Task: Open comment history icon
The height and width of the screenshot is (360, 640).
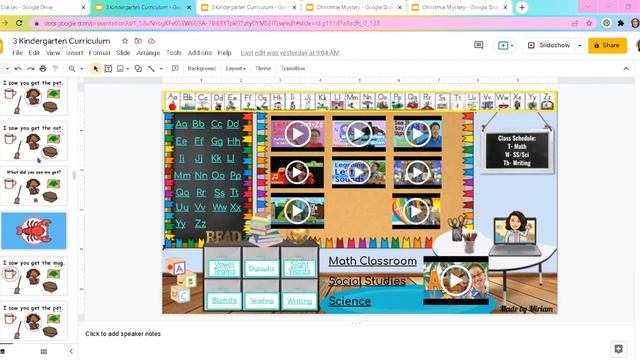Action: 479,45
